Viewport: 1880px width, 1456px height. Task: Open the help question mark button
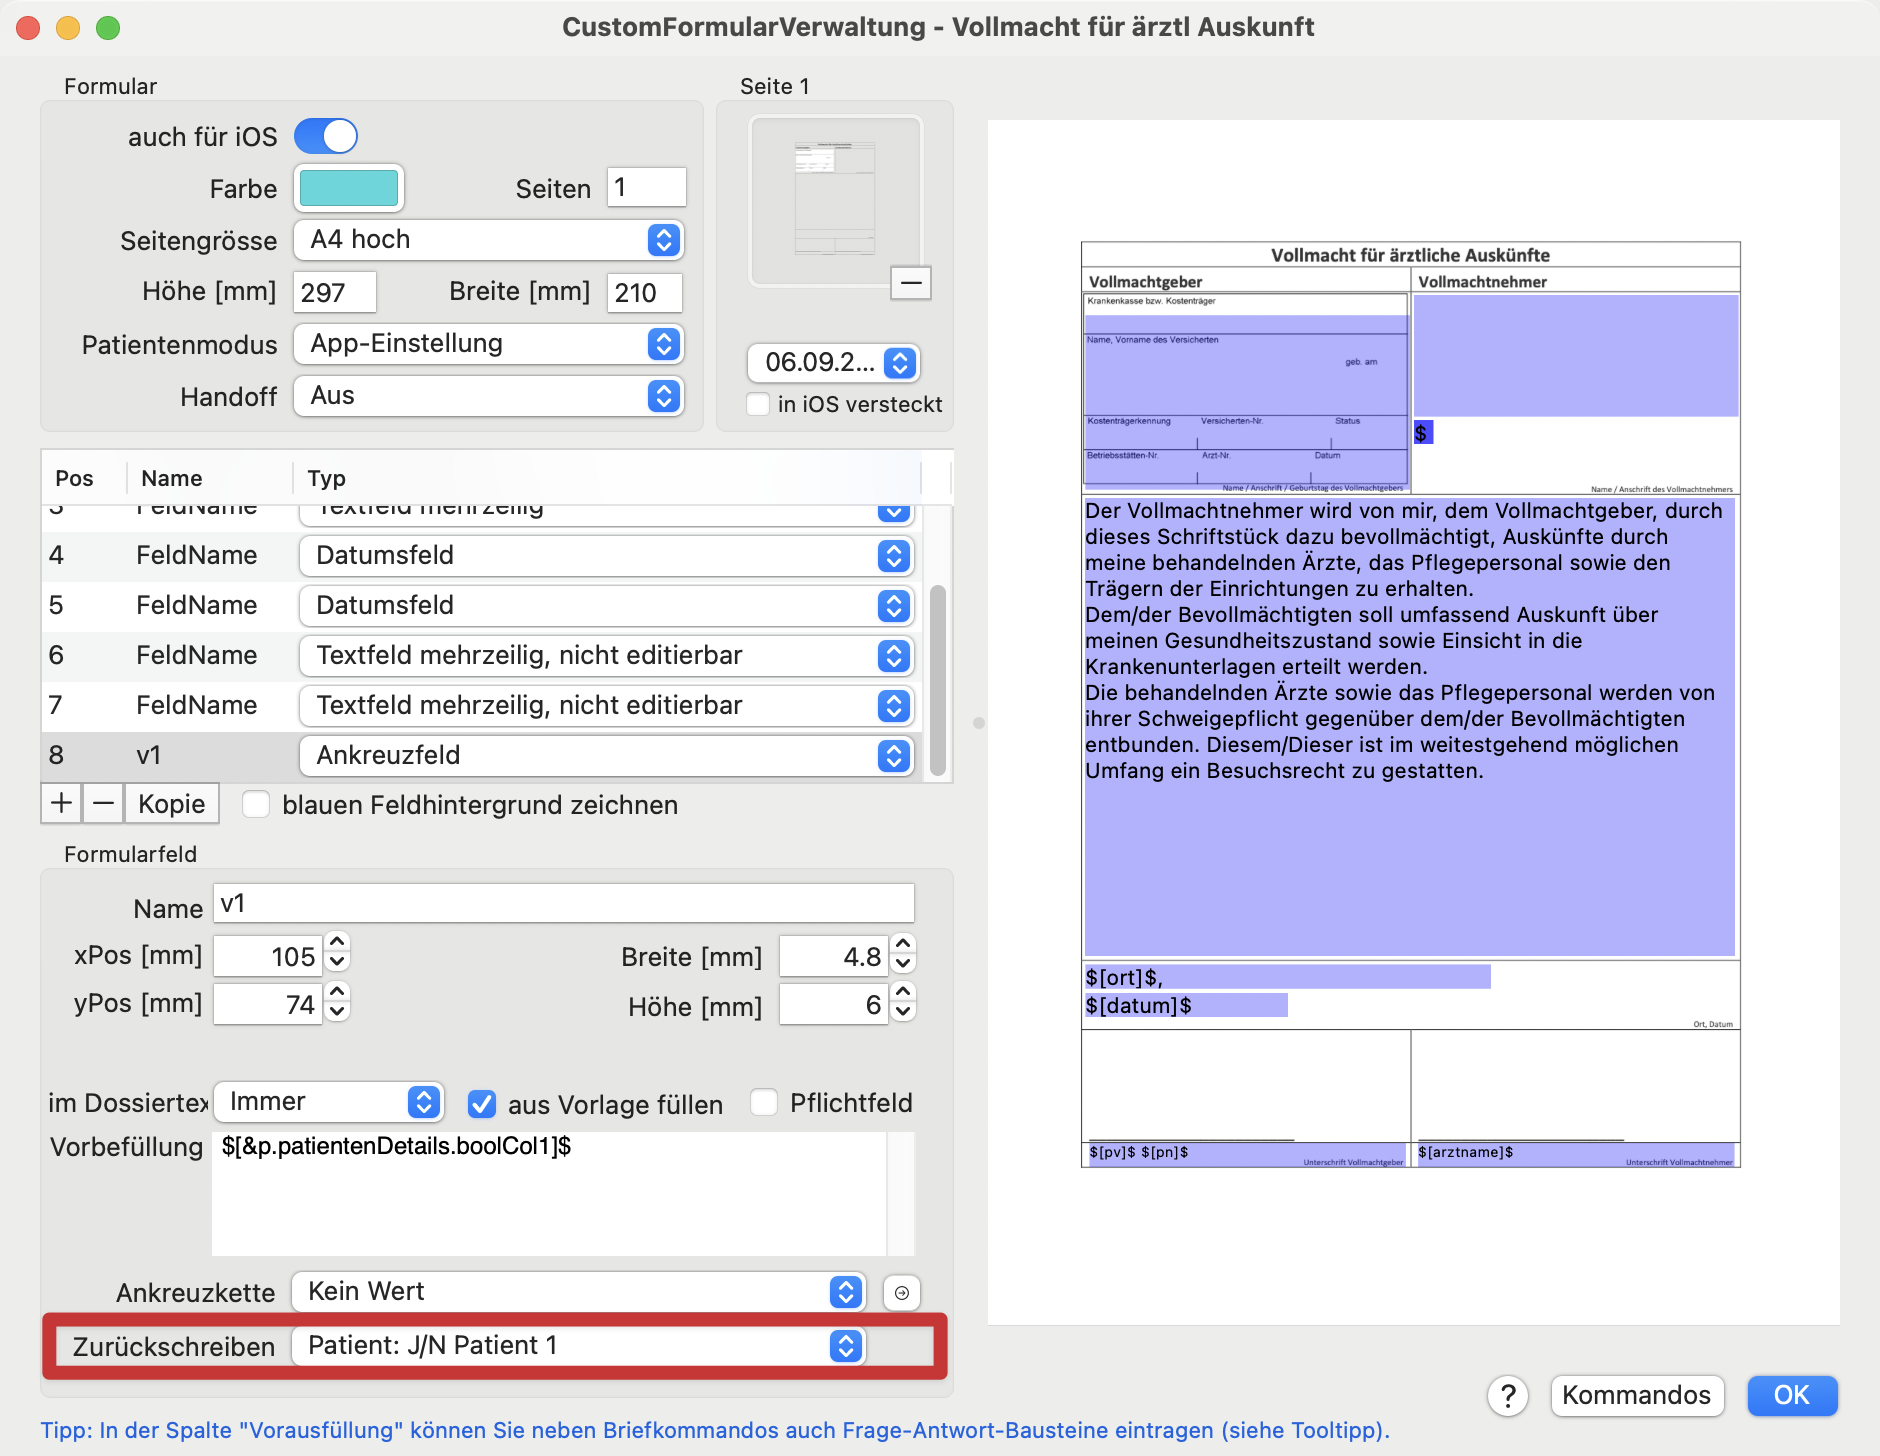click(x=1508, y=1395)
